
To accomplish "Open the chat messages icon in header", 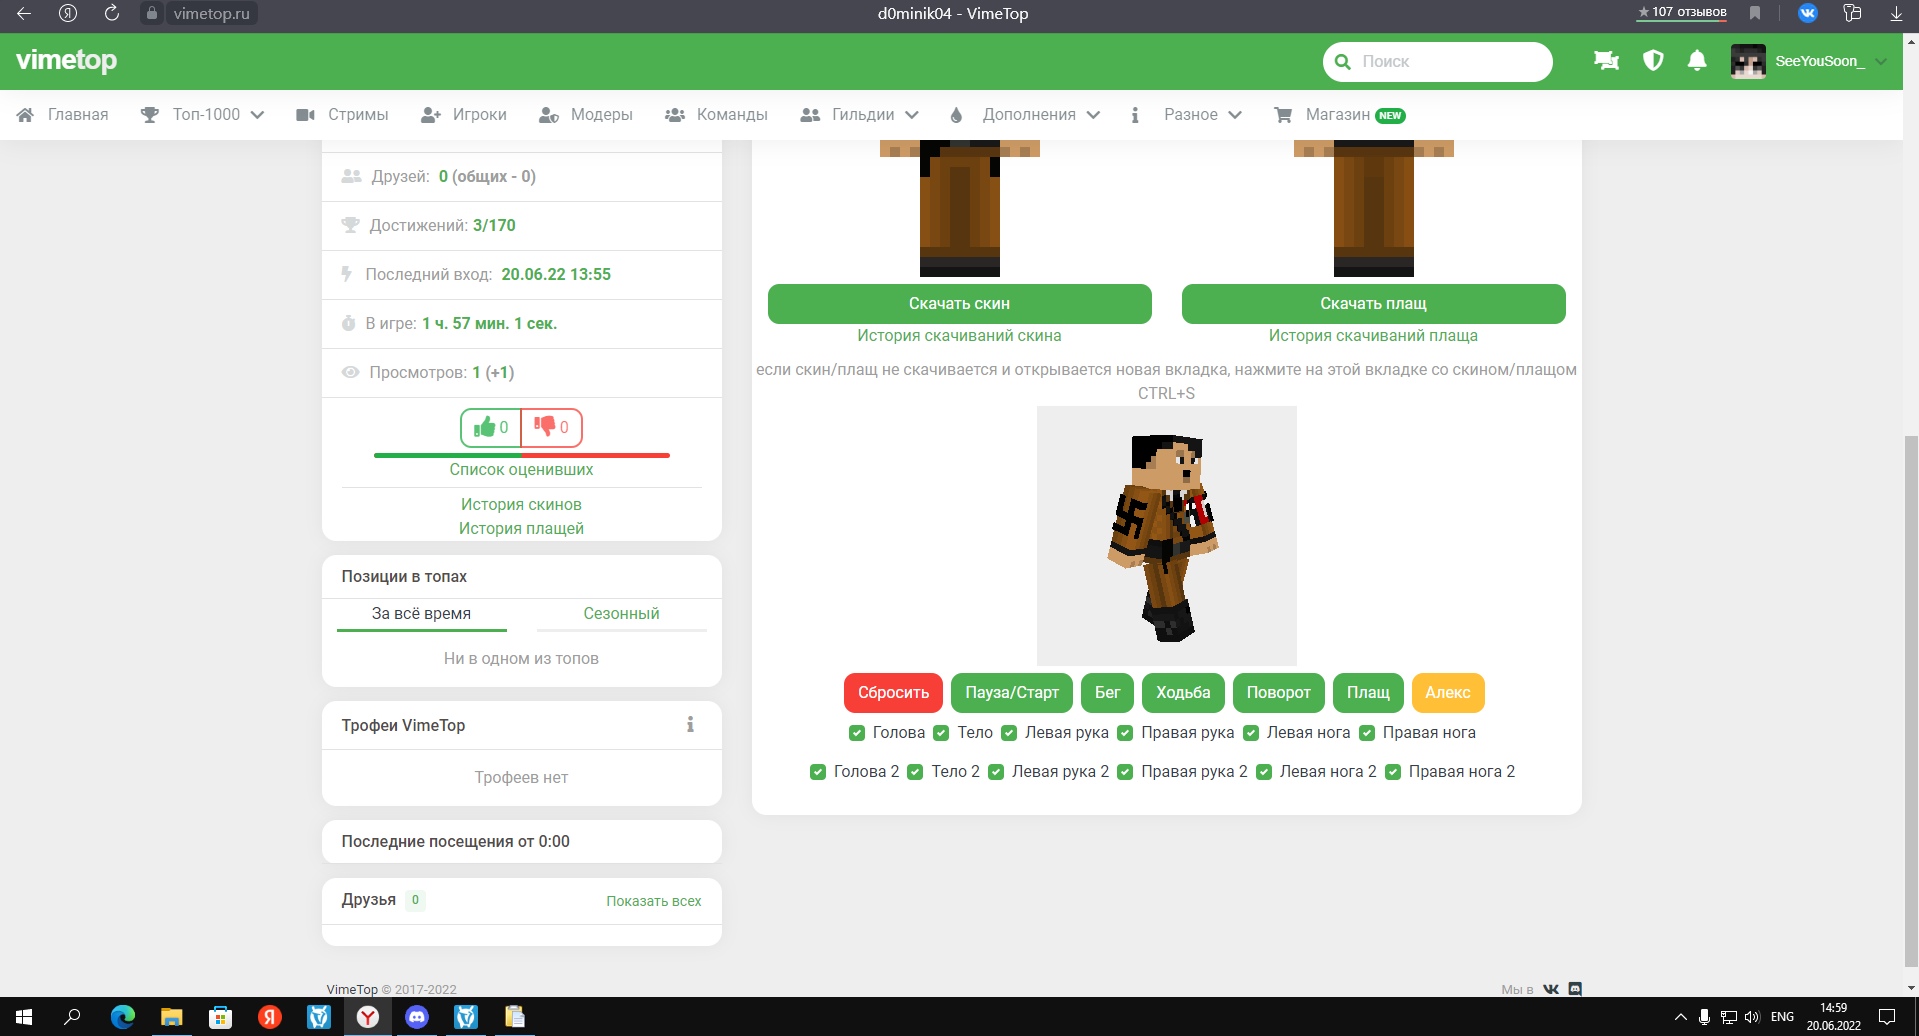I will pyautogui.click(x=1606, y=61).
